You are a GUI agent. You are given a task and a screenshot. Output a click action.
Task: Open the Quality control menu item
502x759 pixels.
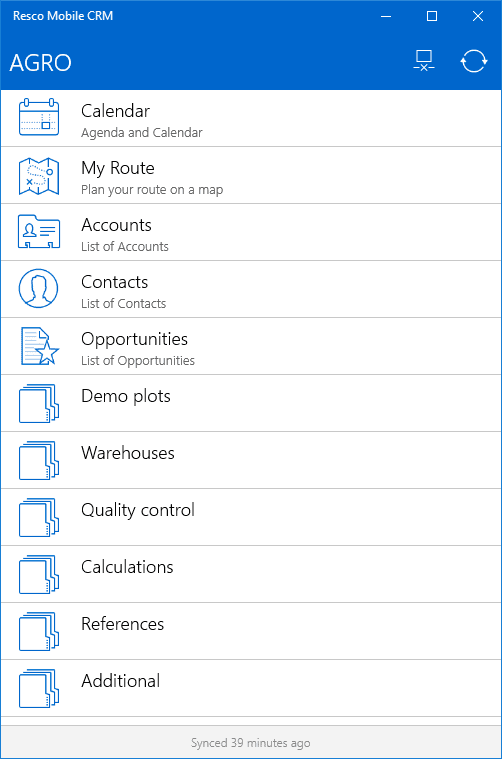click(x=251, y=517)
